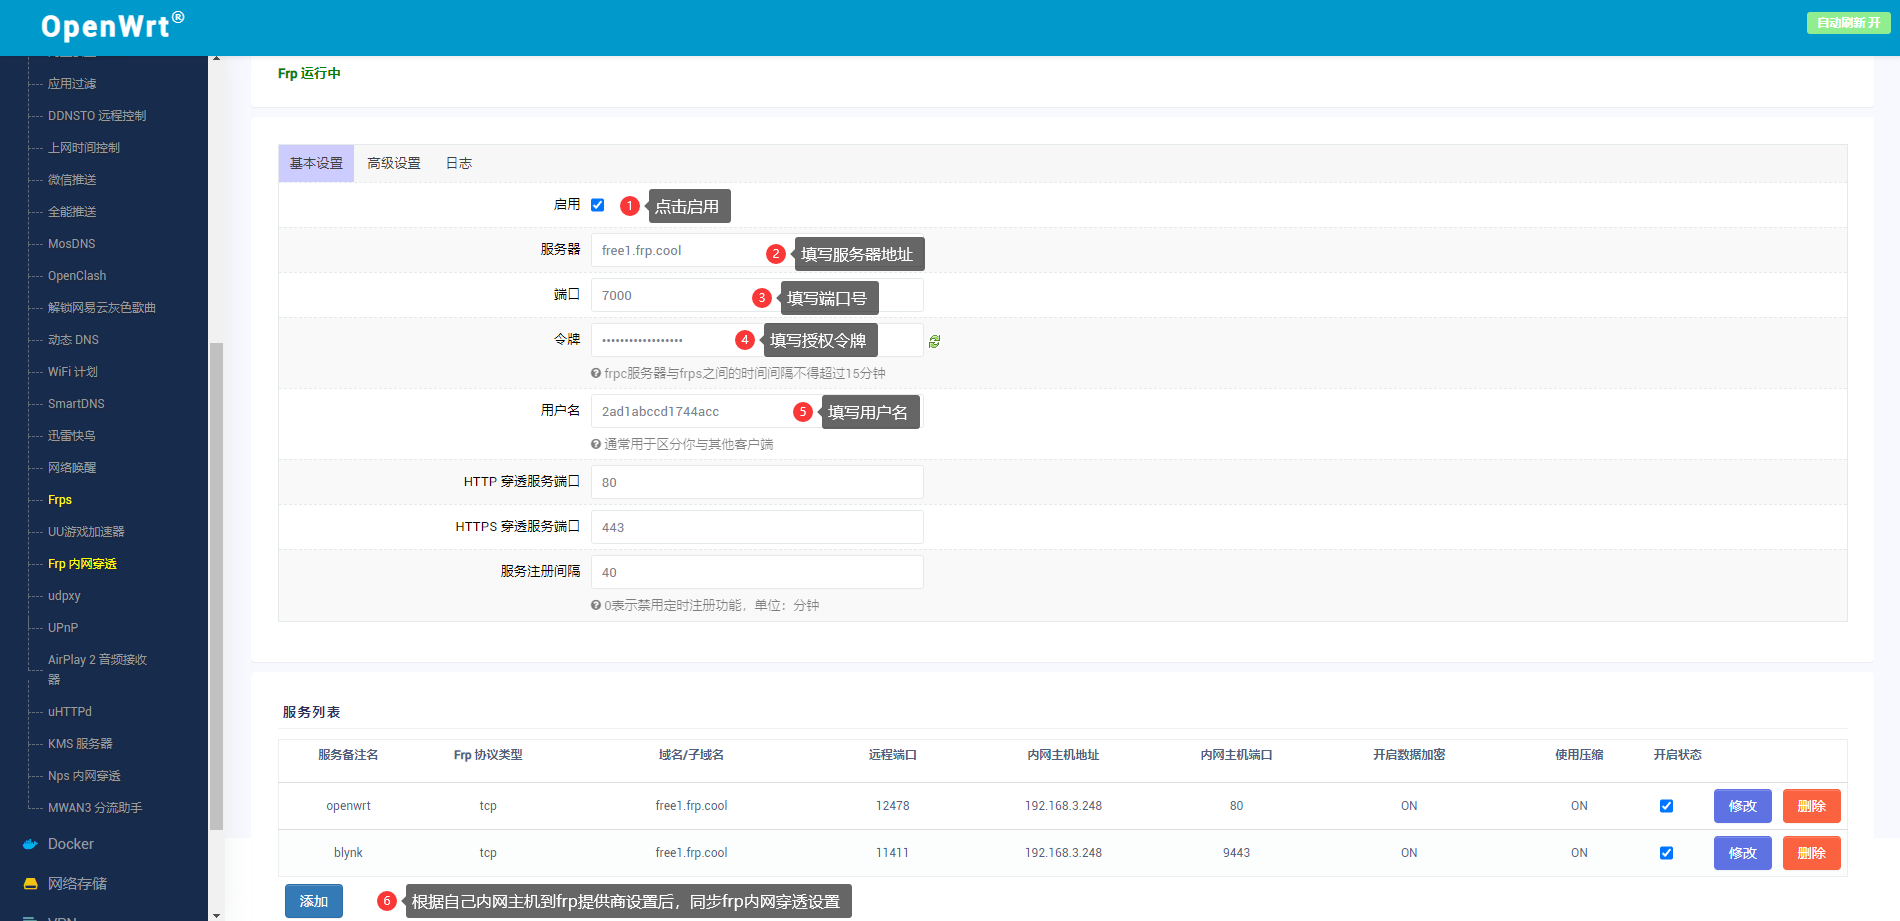
Task: Focus the HTTPS 穿透服务端口 field
Action: 757,527
